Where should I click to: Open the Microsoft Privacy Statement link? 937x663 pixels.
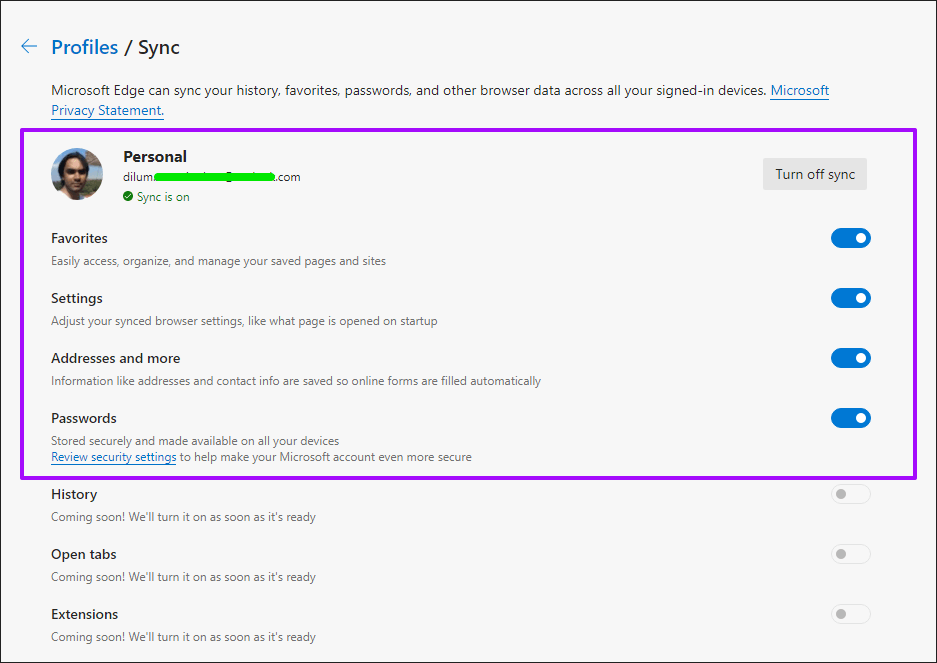[x=440, y=100]
